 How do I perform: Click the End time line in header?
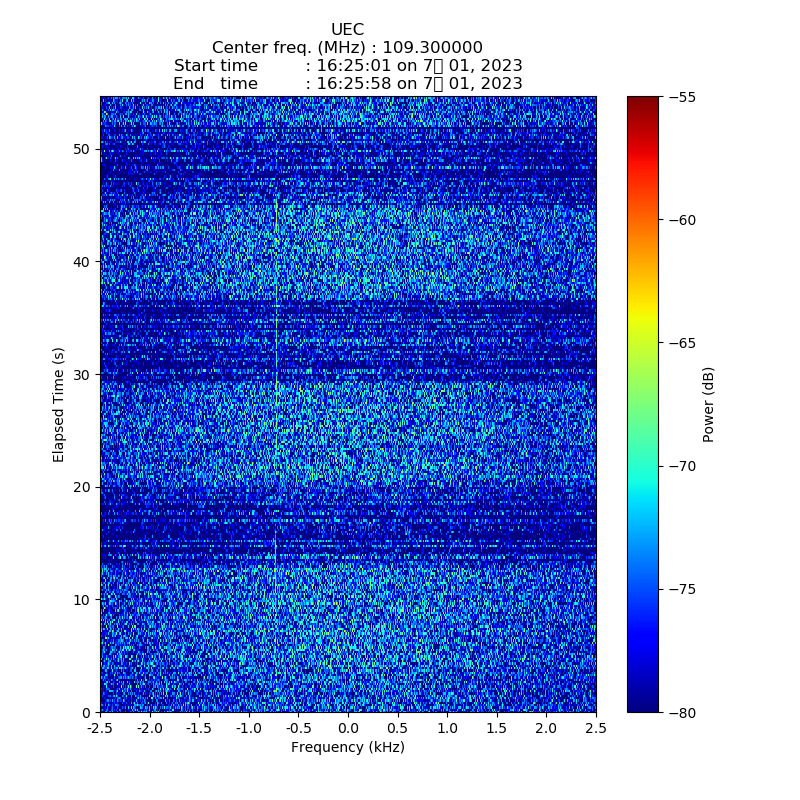tap(347, 84)
